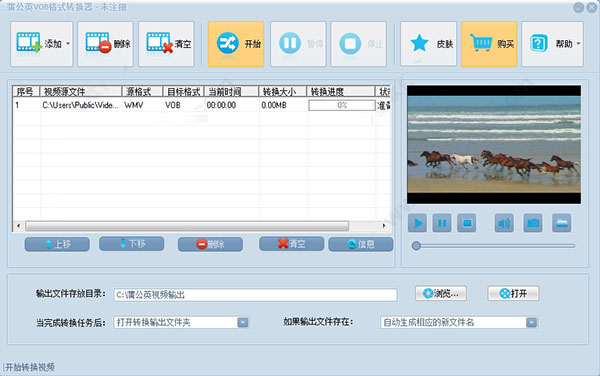Click the 删除 button below the list
This screenshot has height=376, width=600.
tap(210, 244)
